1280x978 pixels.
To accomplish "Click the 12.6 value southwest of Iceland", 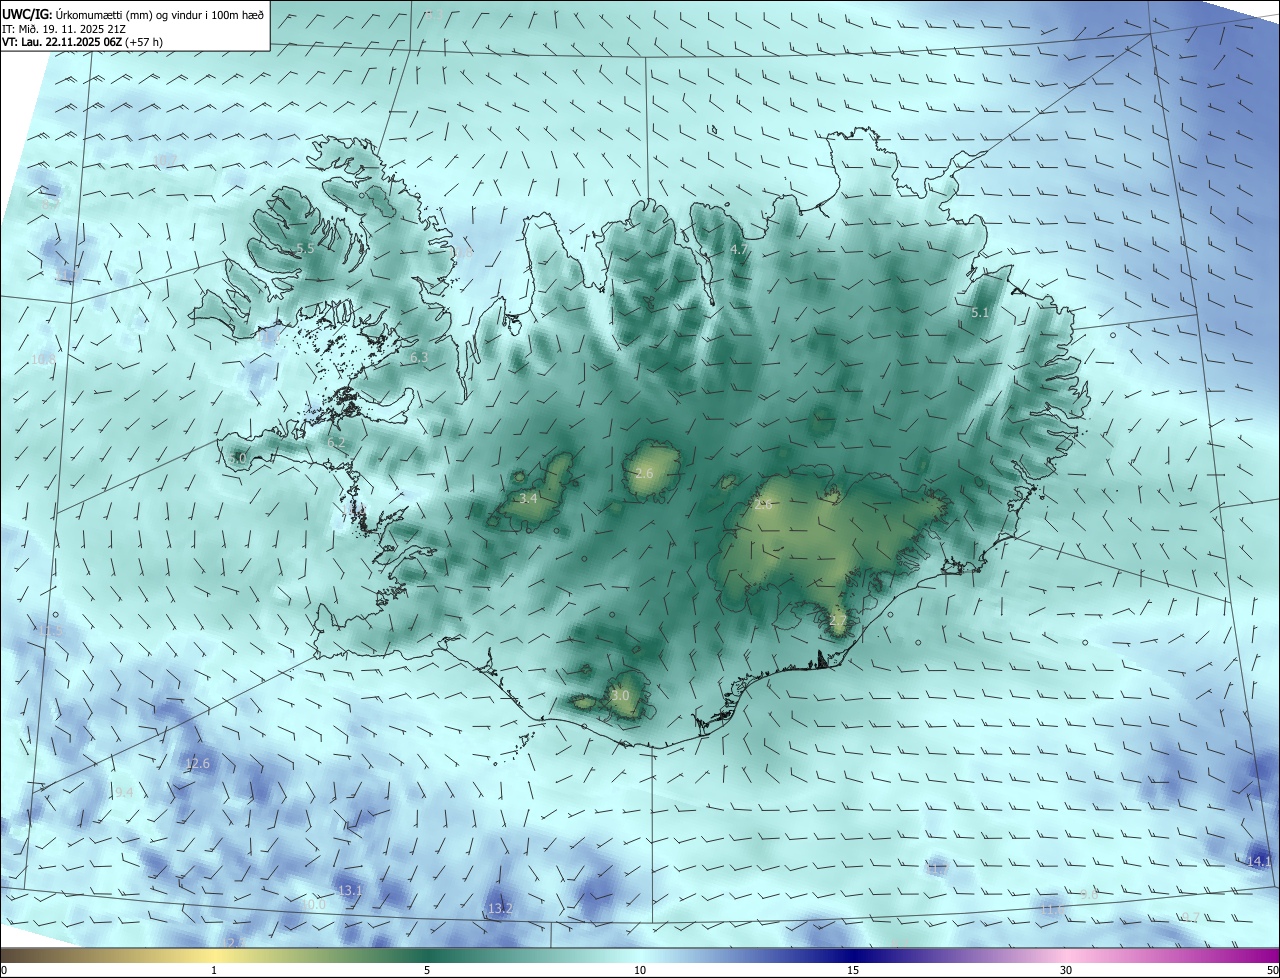I will [198, 764].
